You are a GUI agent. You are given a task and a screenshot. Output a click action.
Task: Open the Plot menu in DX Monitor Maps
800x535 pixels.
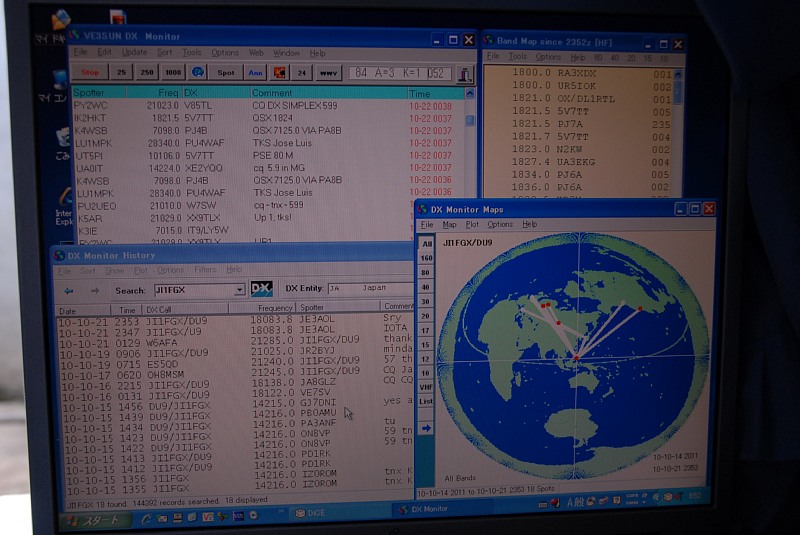pos(472,224)
